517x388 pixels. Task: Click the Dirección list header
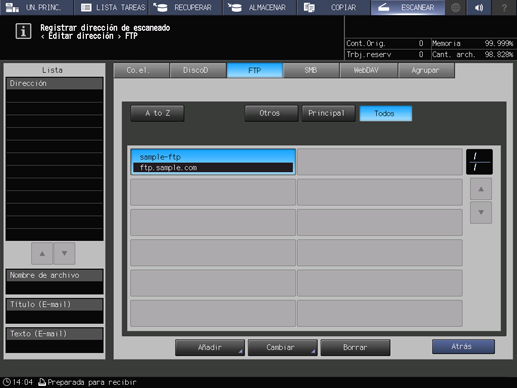[x=54, y=83]
